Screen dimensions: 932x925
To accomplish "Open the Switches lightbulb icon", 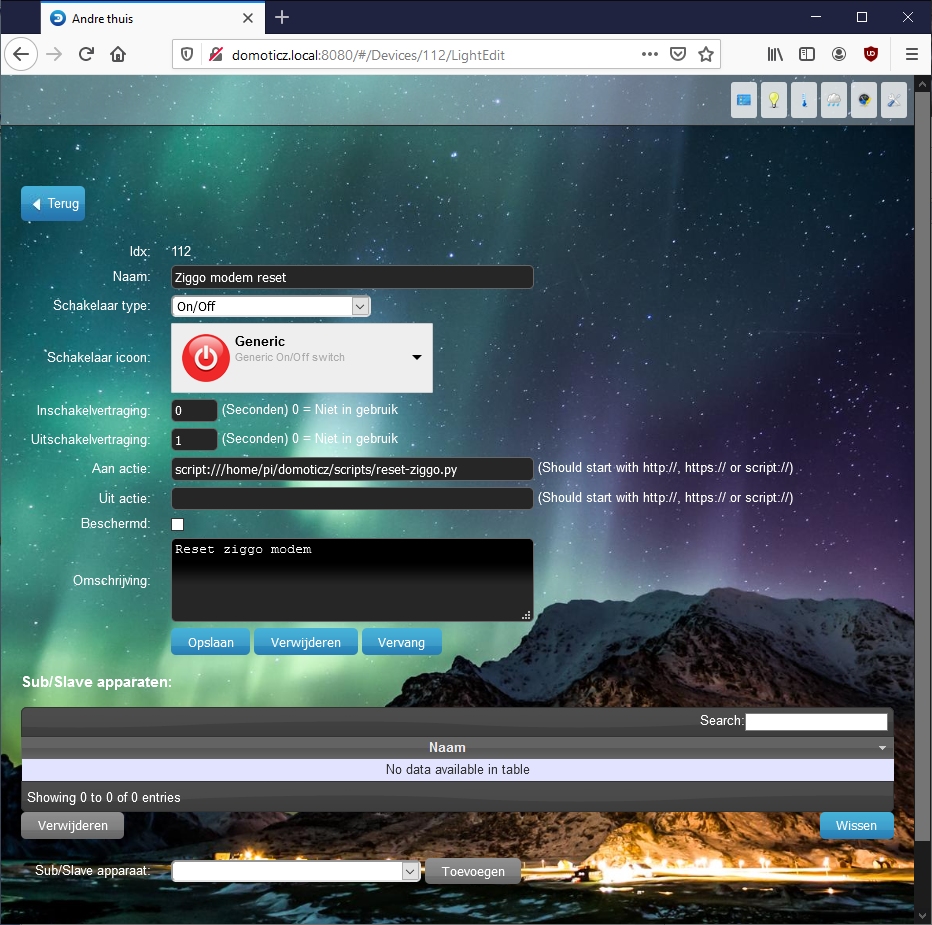I will click(774, 100).
